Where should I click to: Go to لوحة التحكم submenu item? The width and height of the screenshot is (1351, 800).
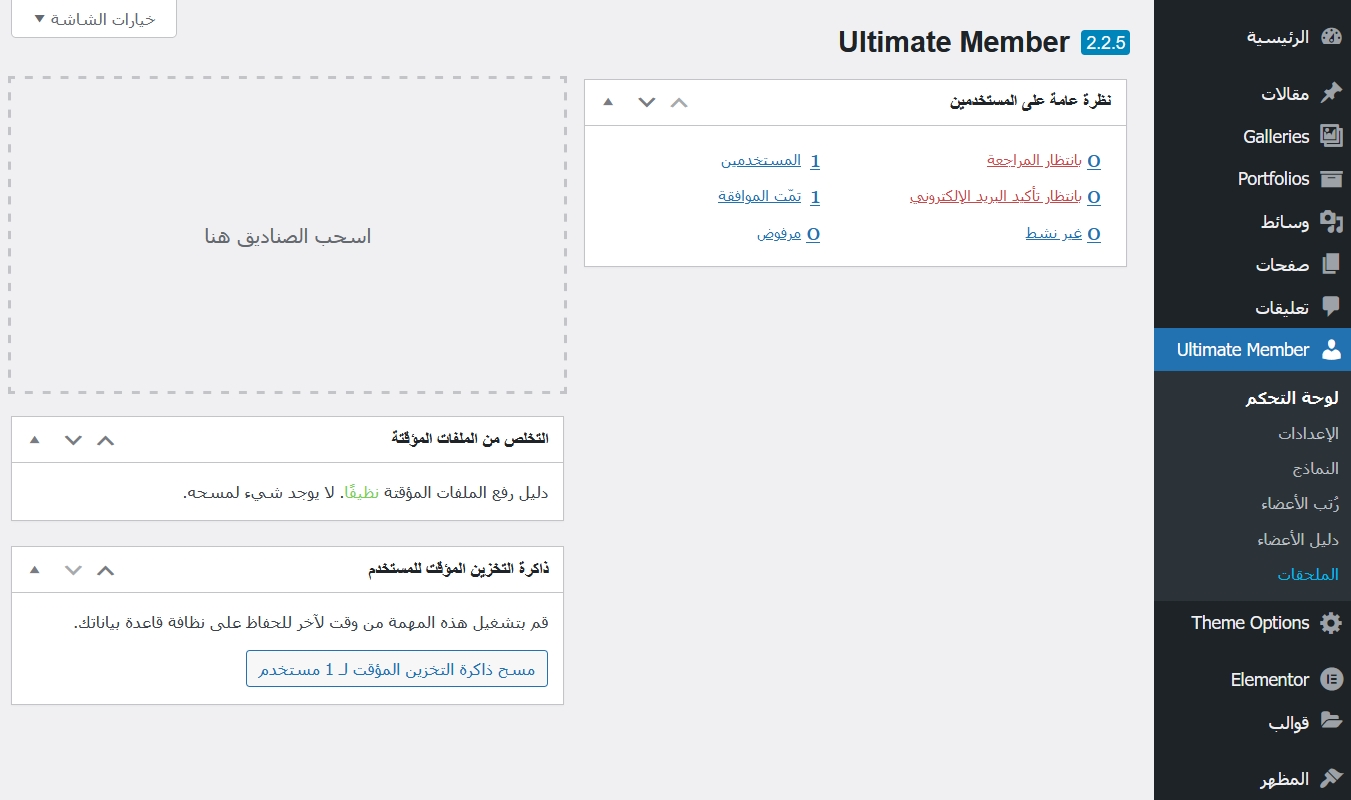(x=1292, y=398)
